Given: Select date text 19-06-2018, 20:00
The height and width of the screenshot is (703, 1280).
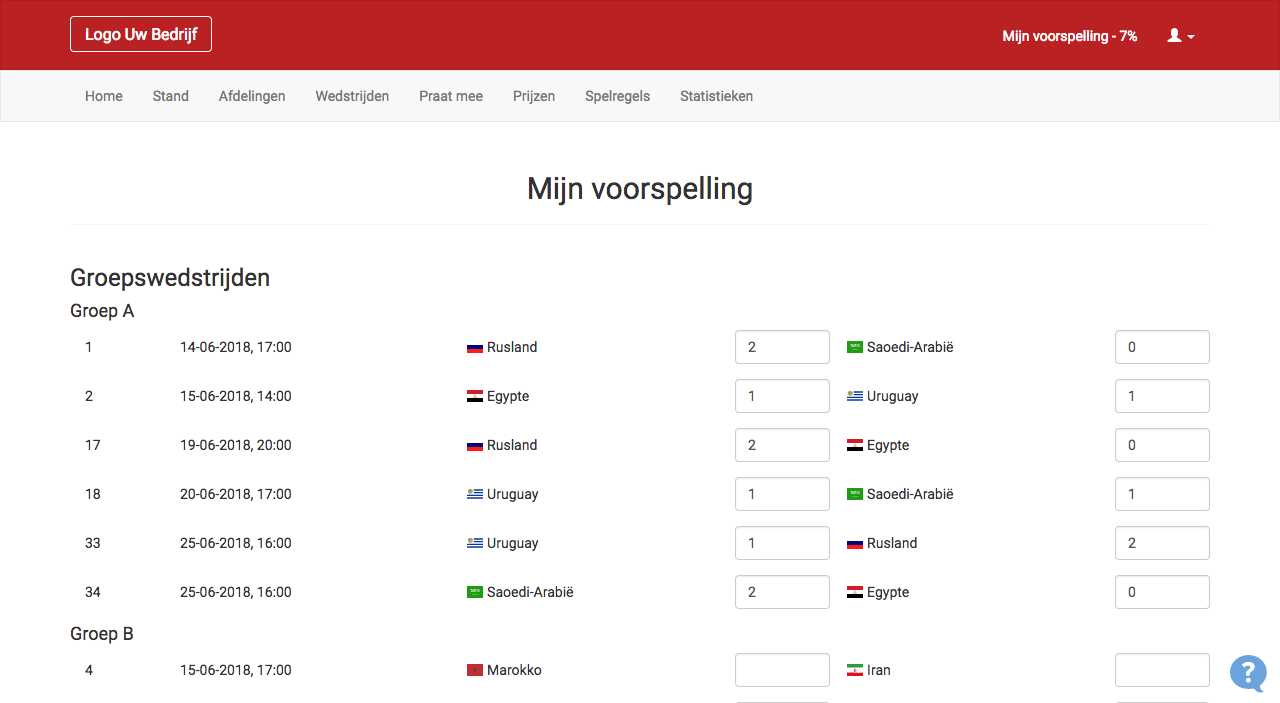Looking at the screenshot, I should [236, 445].
